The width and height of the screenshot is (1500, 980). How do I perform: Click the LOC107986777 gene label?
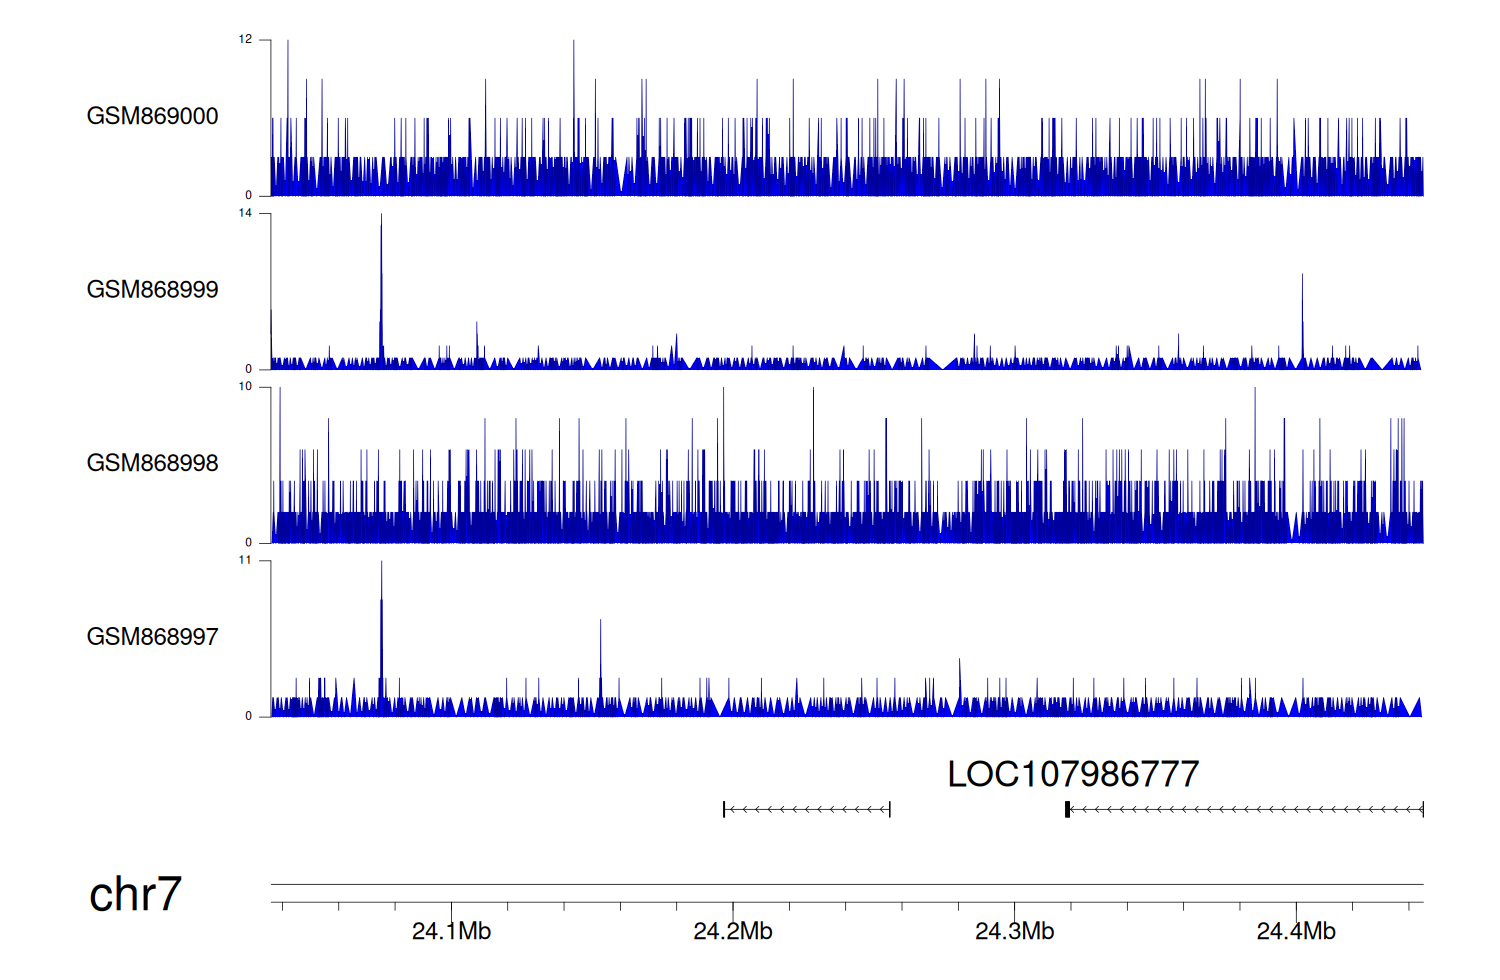pos(1073,774)
